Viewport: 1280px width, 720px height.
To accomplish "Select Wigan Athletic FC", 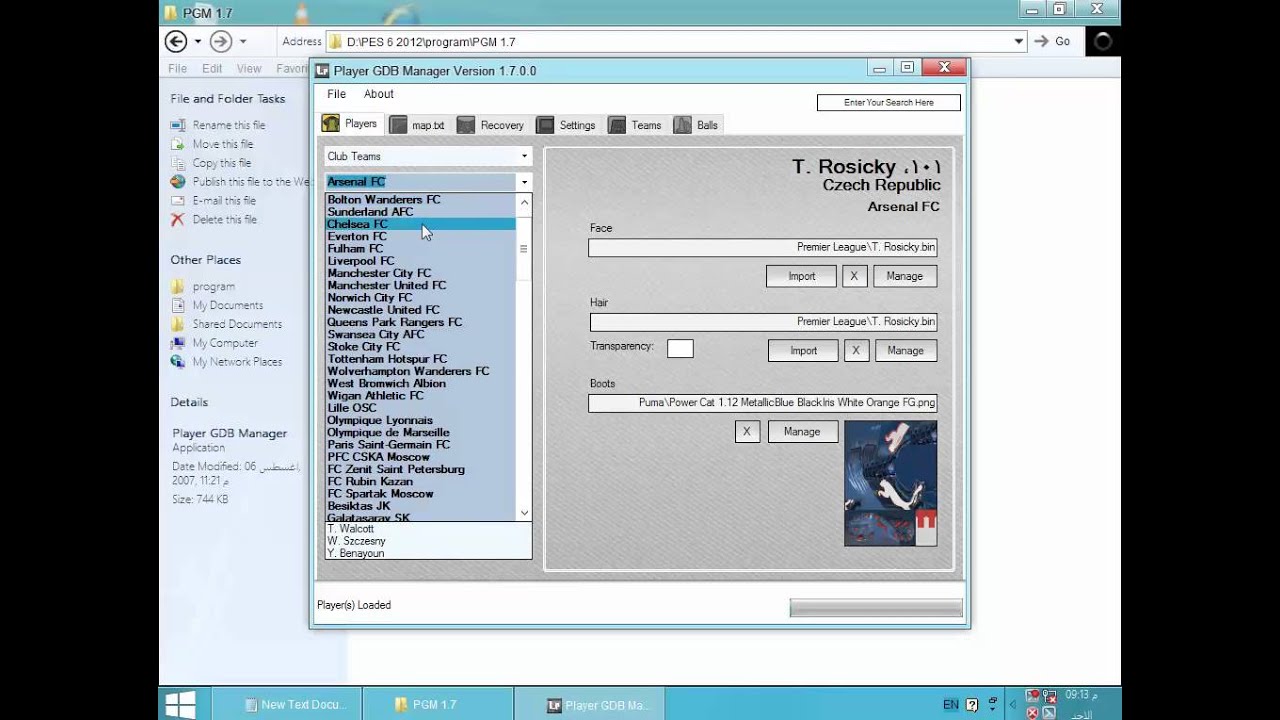I will pos(420,395).
